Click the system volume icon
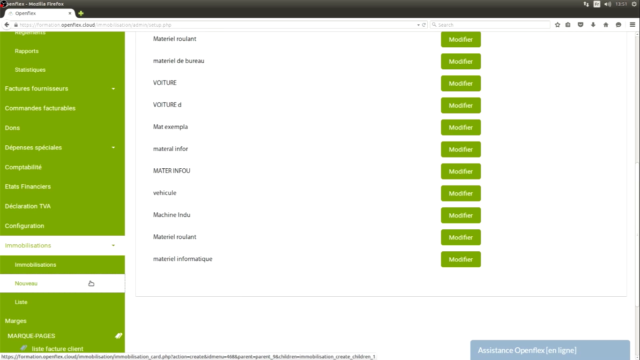This screenshot has height=360, width=640. click(607, 4)
